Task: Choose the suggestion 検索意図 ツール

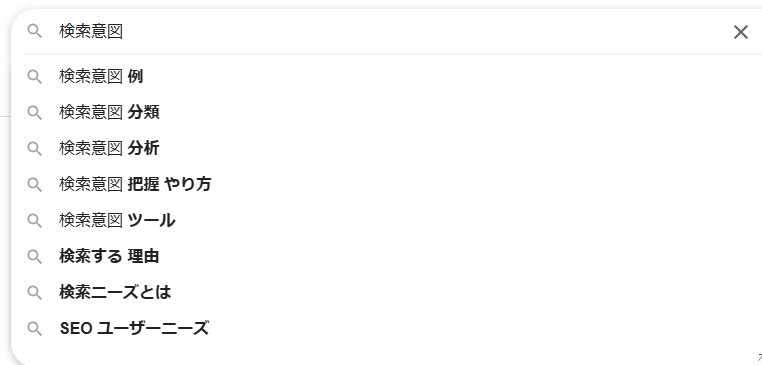Action: (x=386, y=221)
